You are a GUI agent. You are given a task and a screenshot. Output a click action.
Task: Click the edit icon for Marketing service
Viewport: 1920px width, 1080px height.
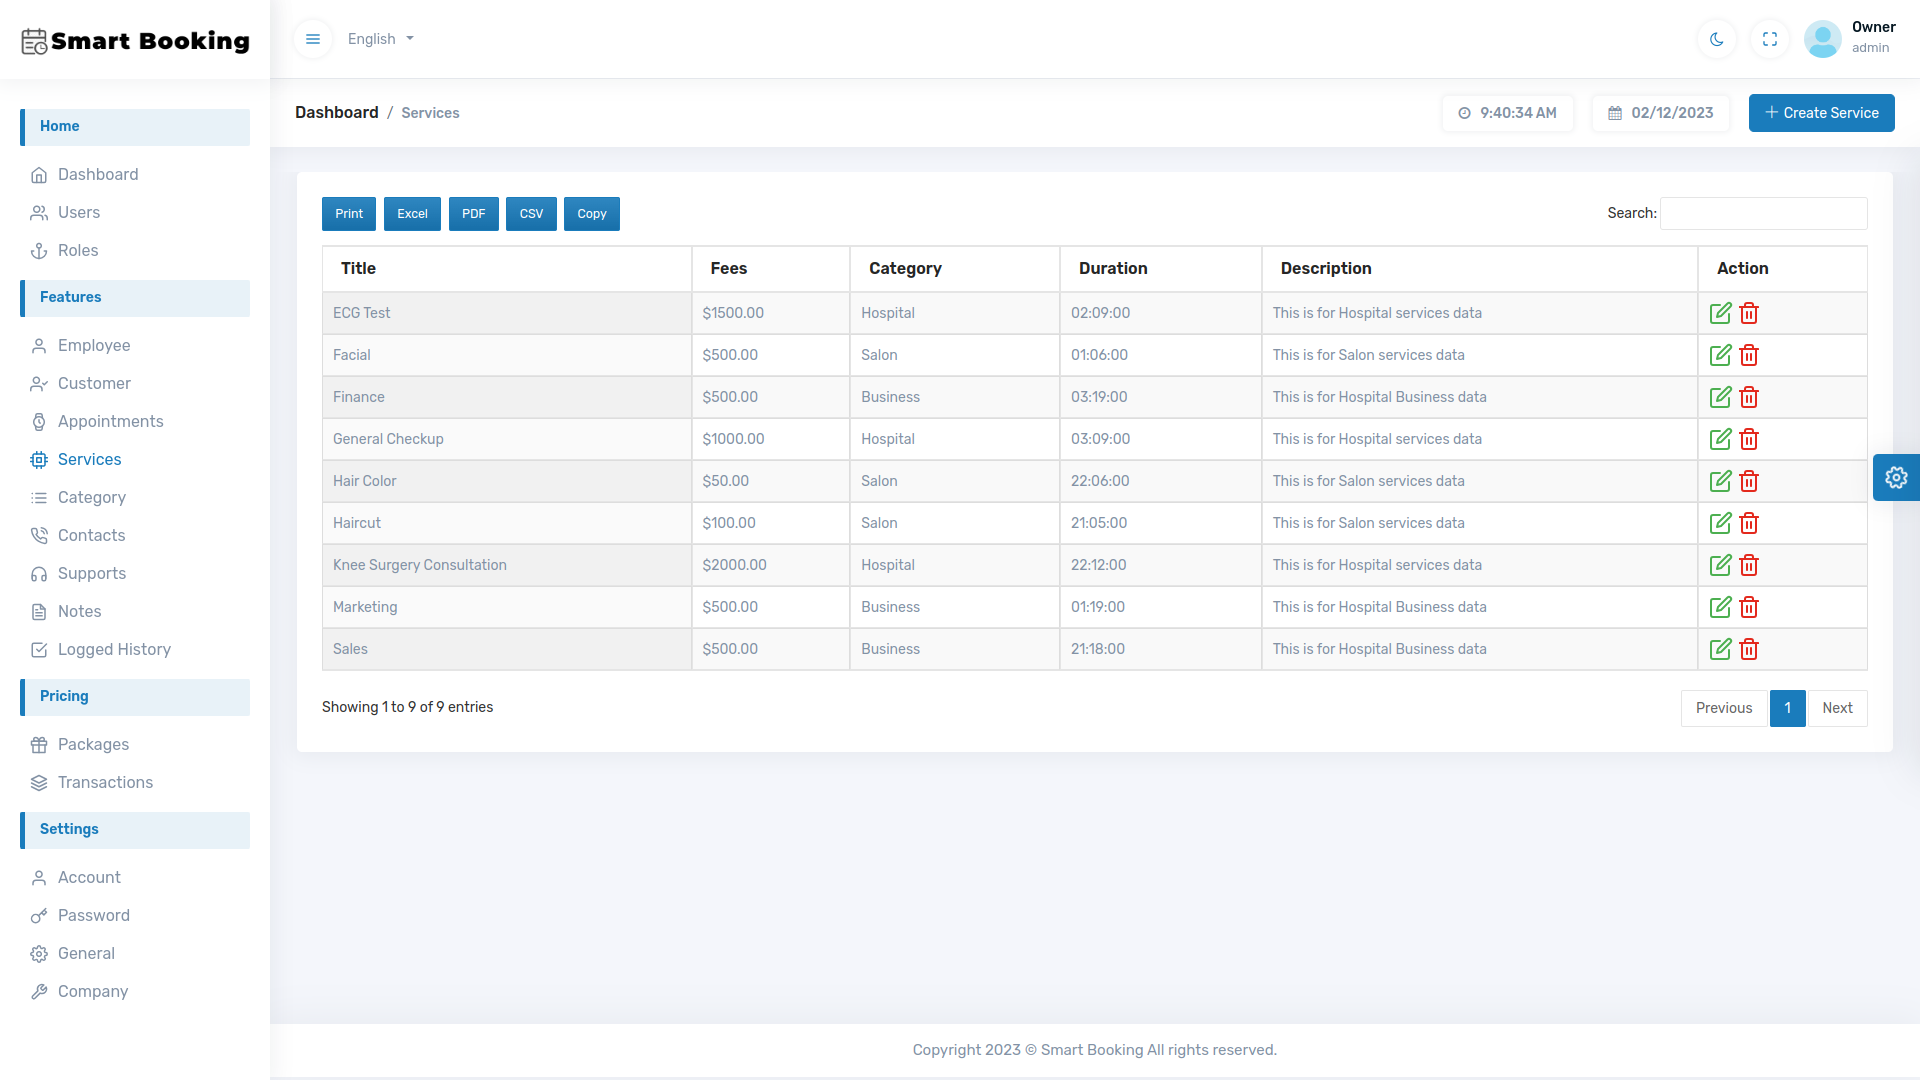(1720, 607)
